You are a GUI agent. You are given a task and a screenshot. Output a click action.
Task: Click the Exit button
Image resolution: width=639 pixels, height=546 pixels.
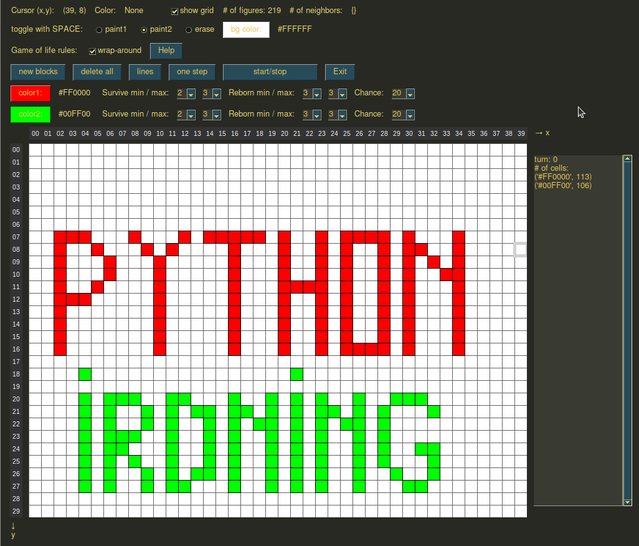coord(340,72)
